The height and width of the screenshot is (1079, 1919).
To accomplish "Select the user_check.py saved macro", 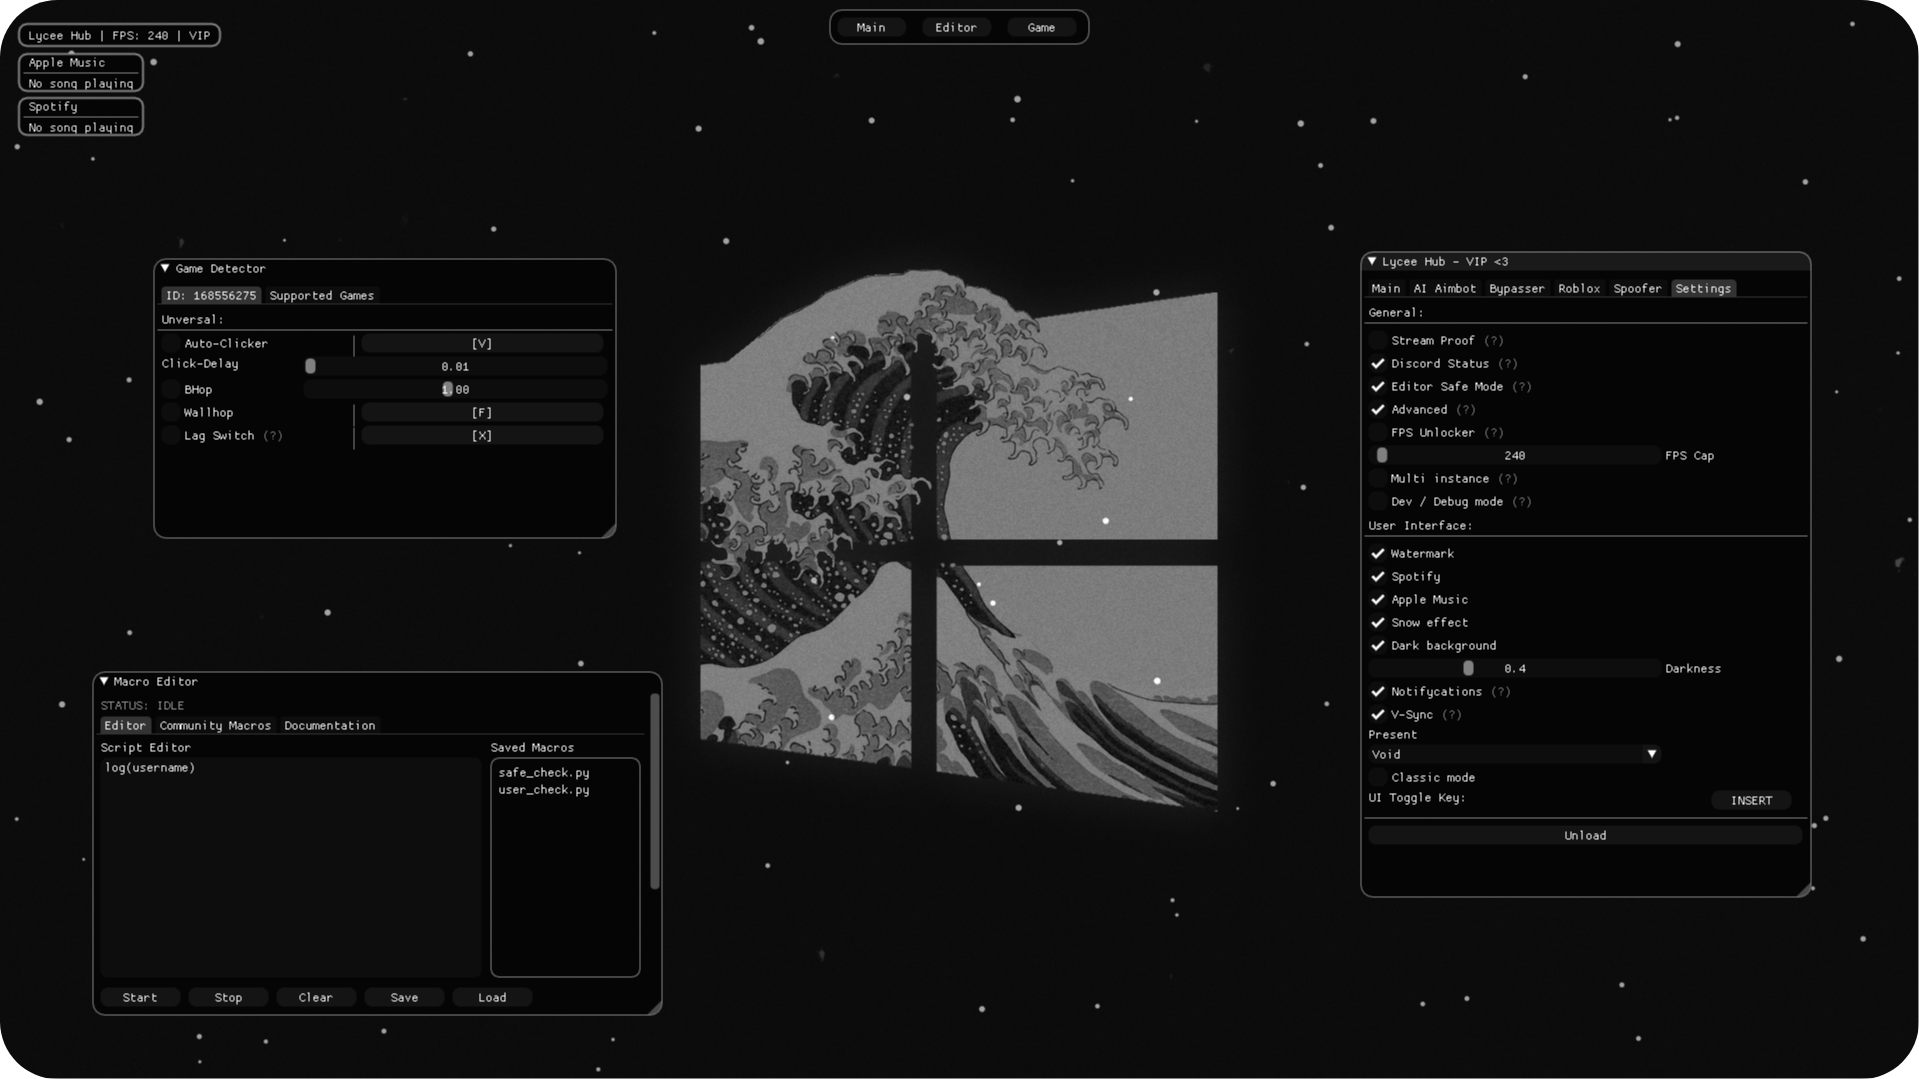I will coord(544,790).
